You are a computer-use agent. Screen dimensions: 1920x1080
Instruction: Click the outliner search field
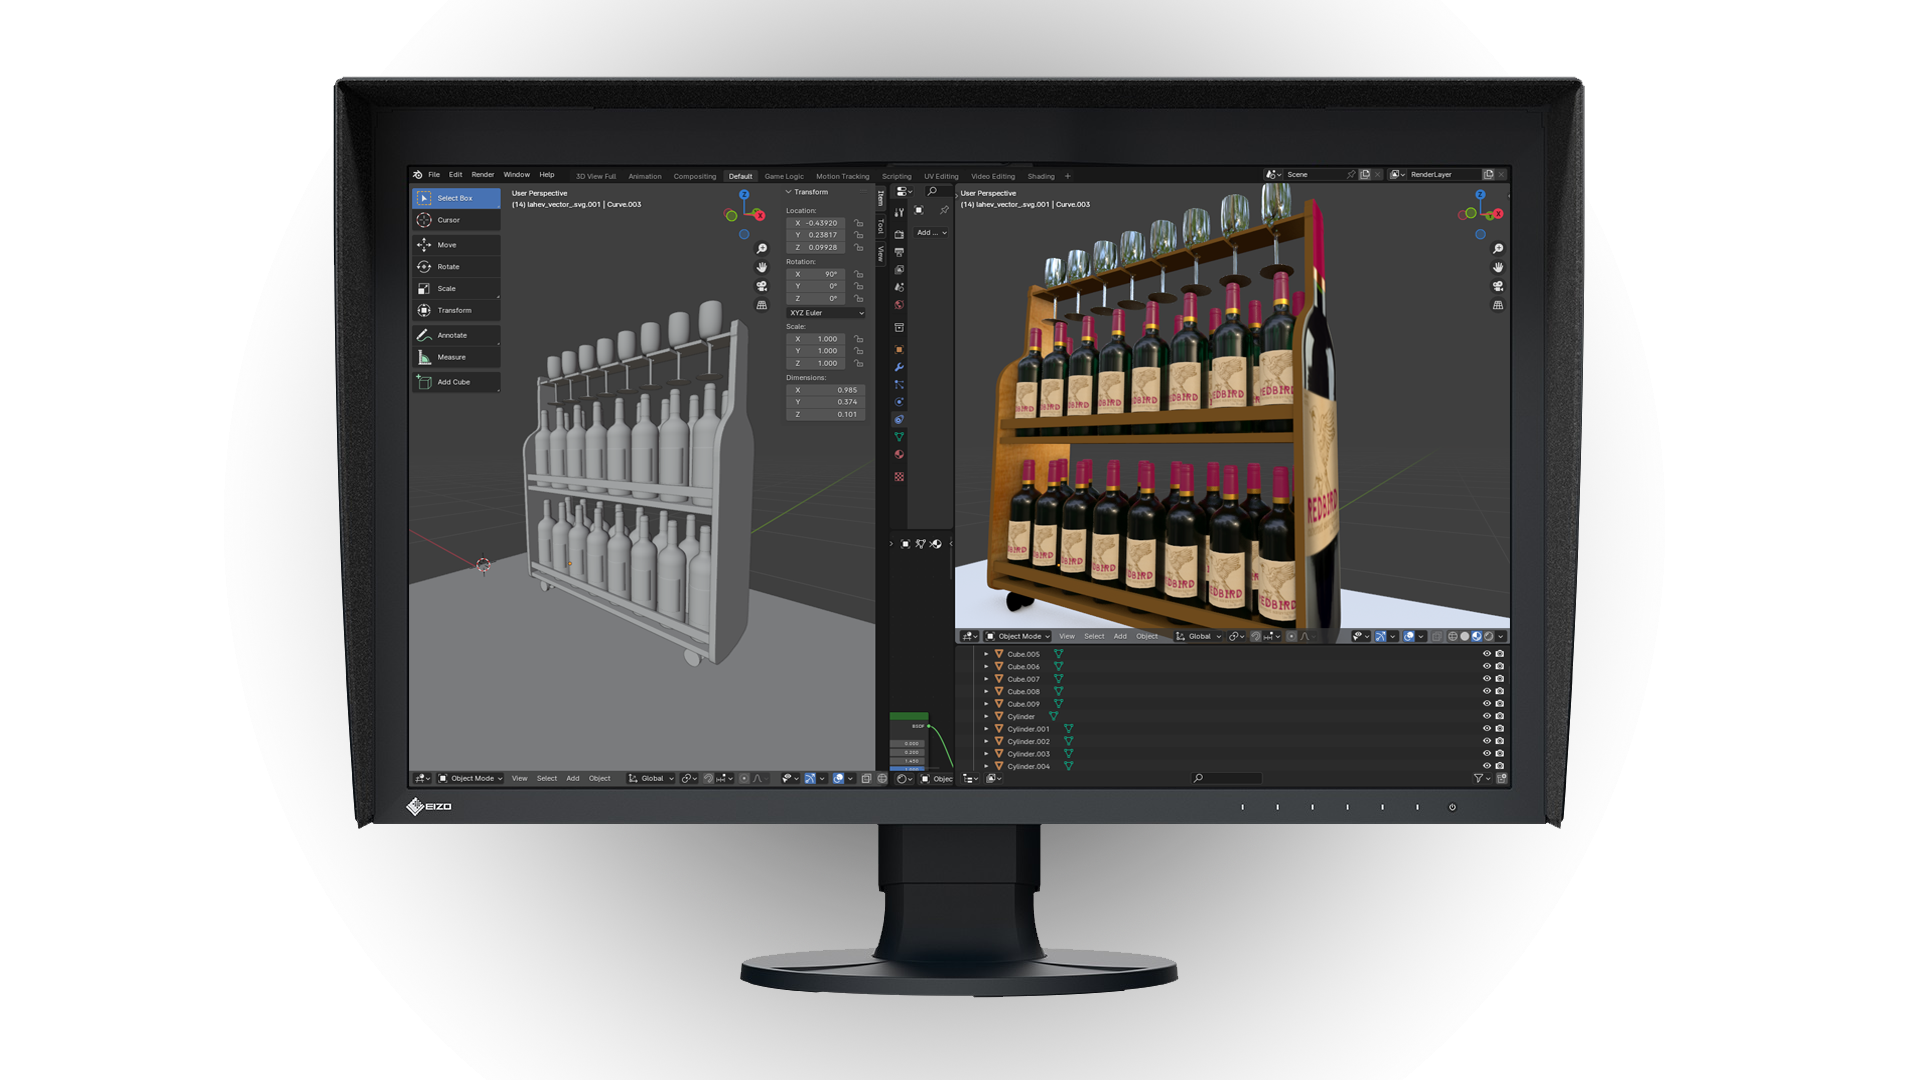(1227, 778)
